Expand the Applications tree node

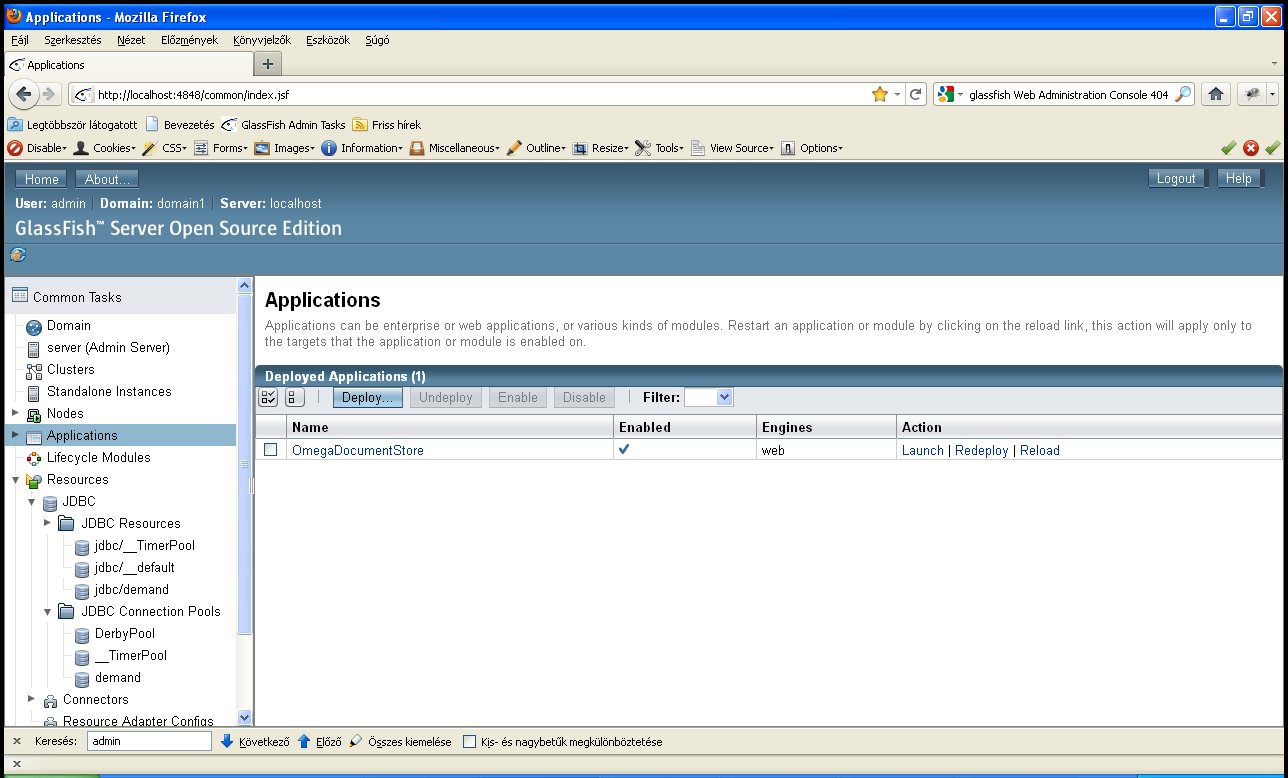[x=15, y=435]
